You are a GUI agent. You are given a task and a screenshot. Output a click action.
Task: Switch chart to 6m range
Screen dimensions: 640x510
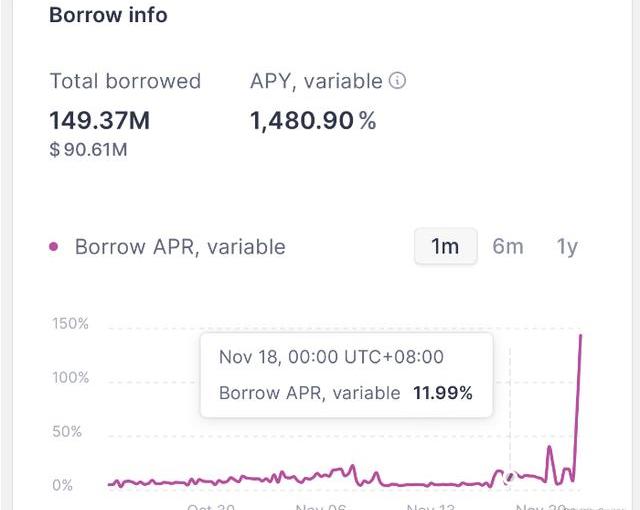pyautogui.click(x=508, y=246)
